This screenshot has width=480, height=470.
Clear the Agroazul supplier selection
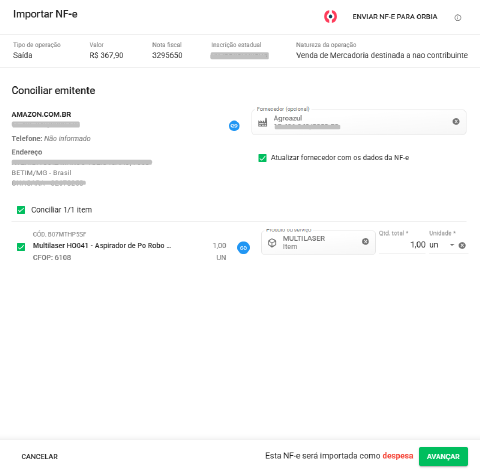(x=456, y=122)
